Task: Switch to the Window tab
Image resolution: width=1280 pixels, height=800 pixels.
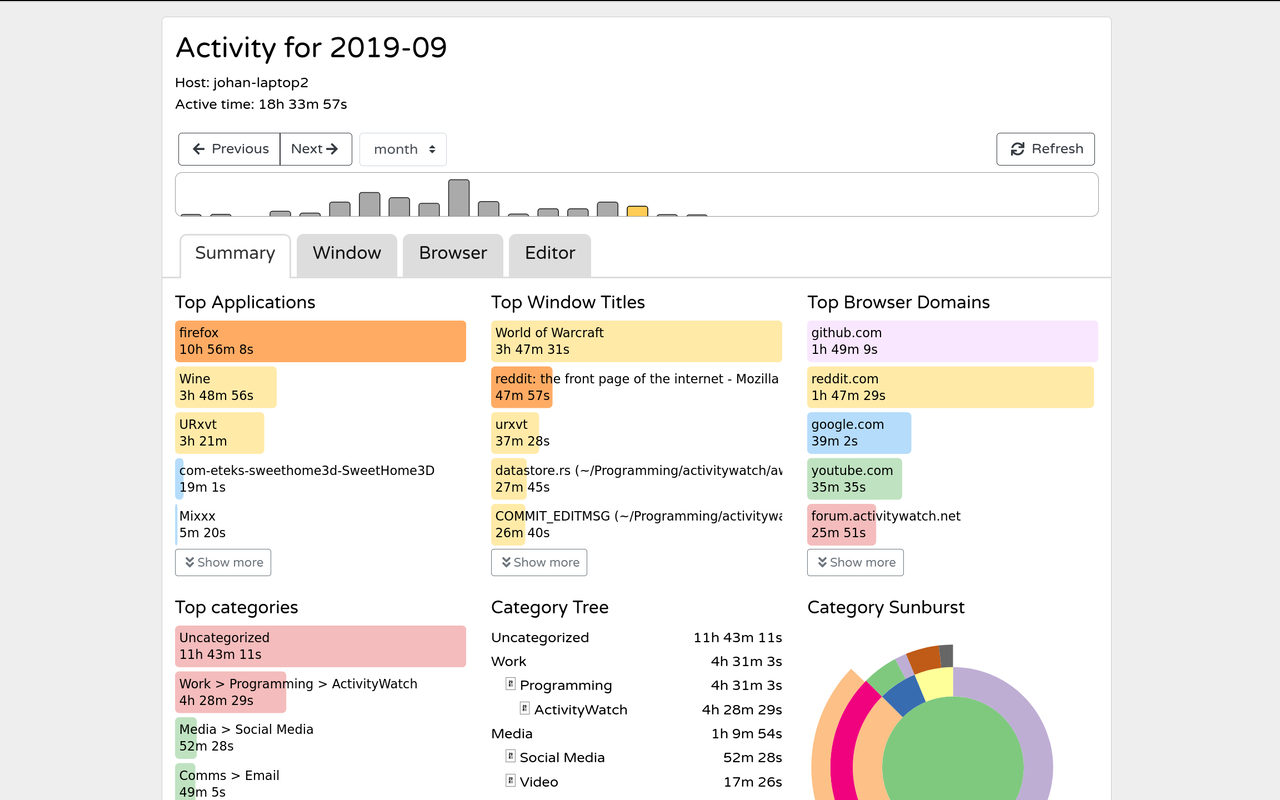Action: pyautogui.click(x=346, y=254)
